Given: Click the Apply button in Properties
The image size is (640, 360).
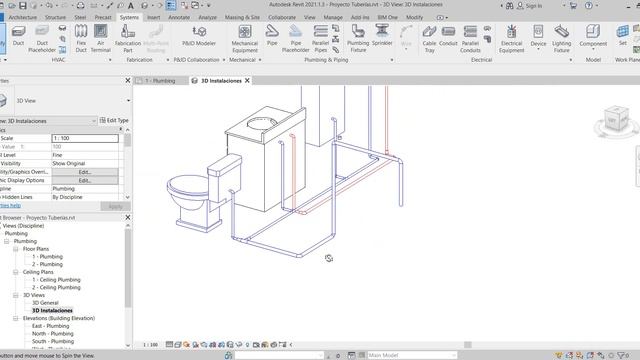Looking at the screenshot, I should tap(115, 207).
